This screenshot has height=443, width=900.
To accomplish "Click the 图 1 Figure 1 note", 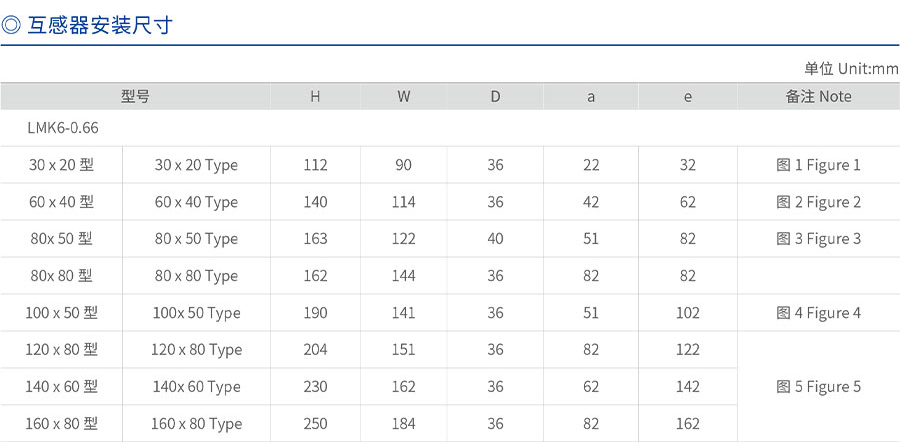I will point(818,165).
